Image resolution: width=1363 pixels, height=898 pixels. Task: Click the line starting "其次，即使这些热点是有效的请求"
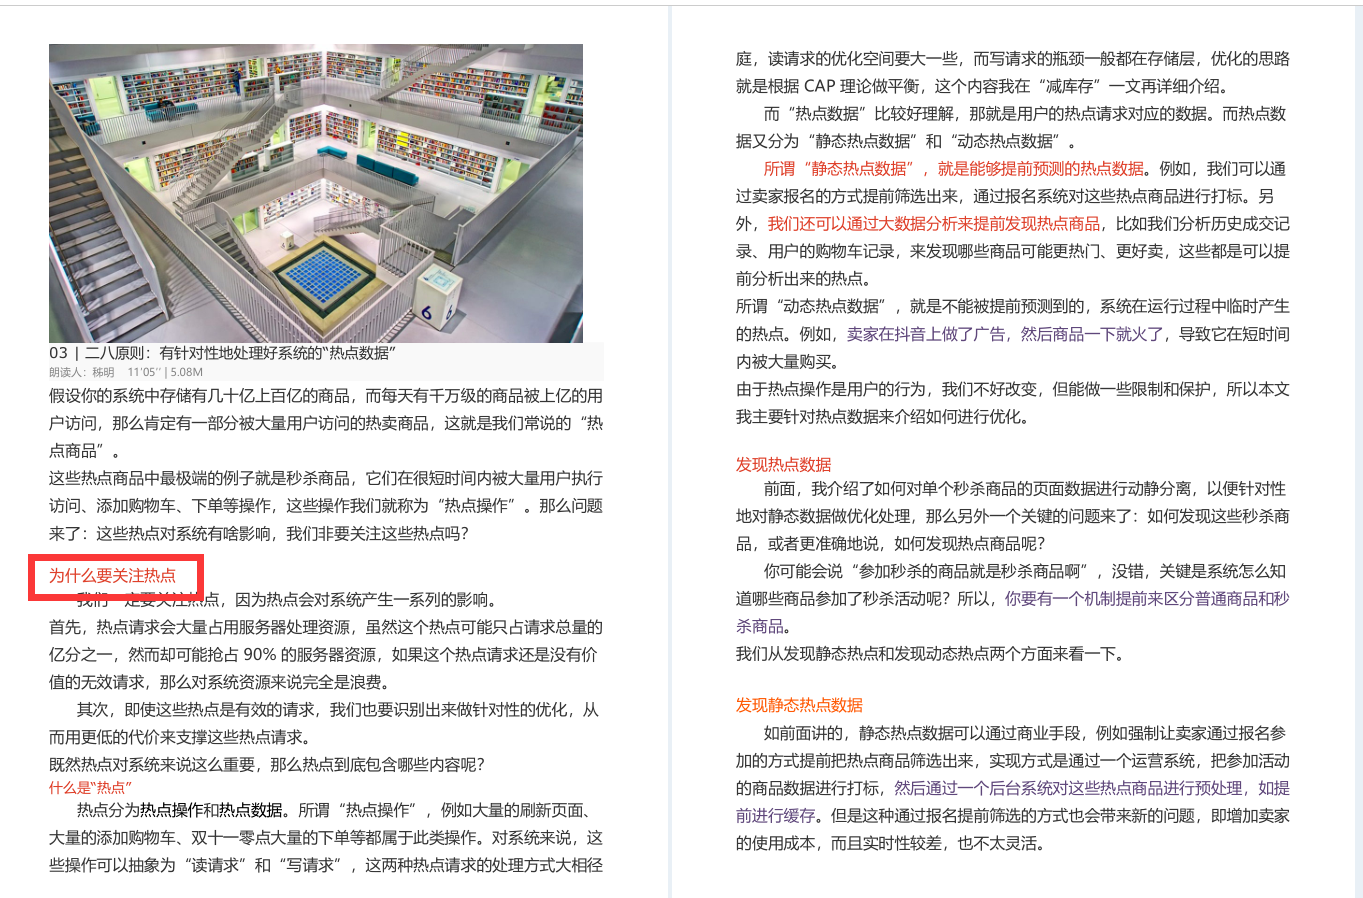tap(338, 710)
